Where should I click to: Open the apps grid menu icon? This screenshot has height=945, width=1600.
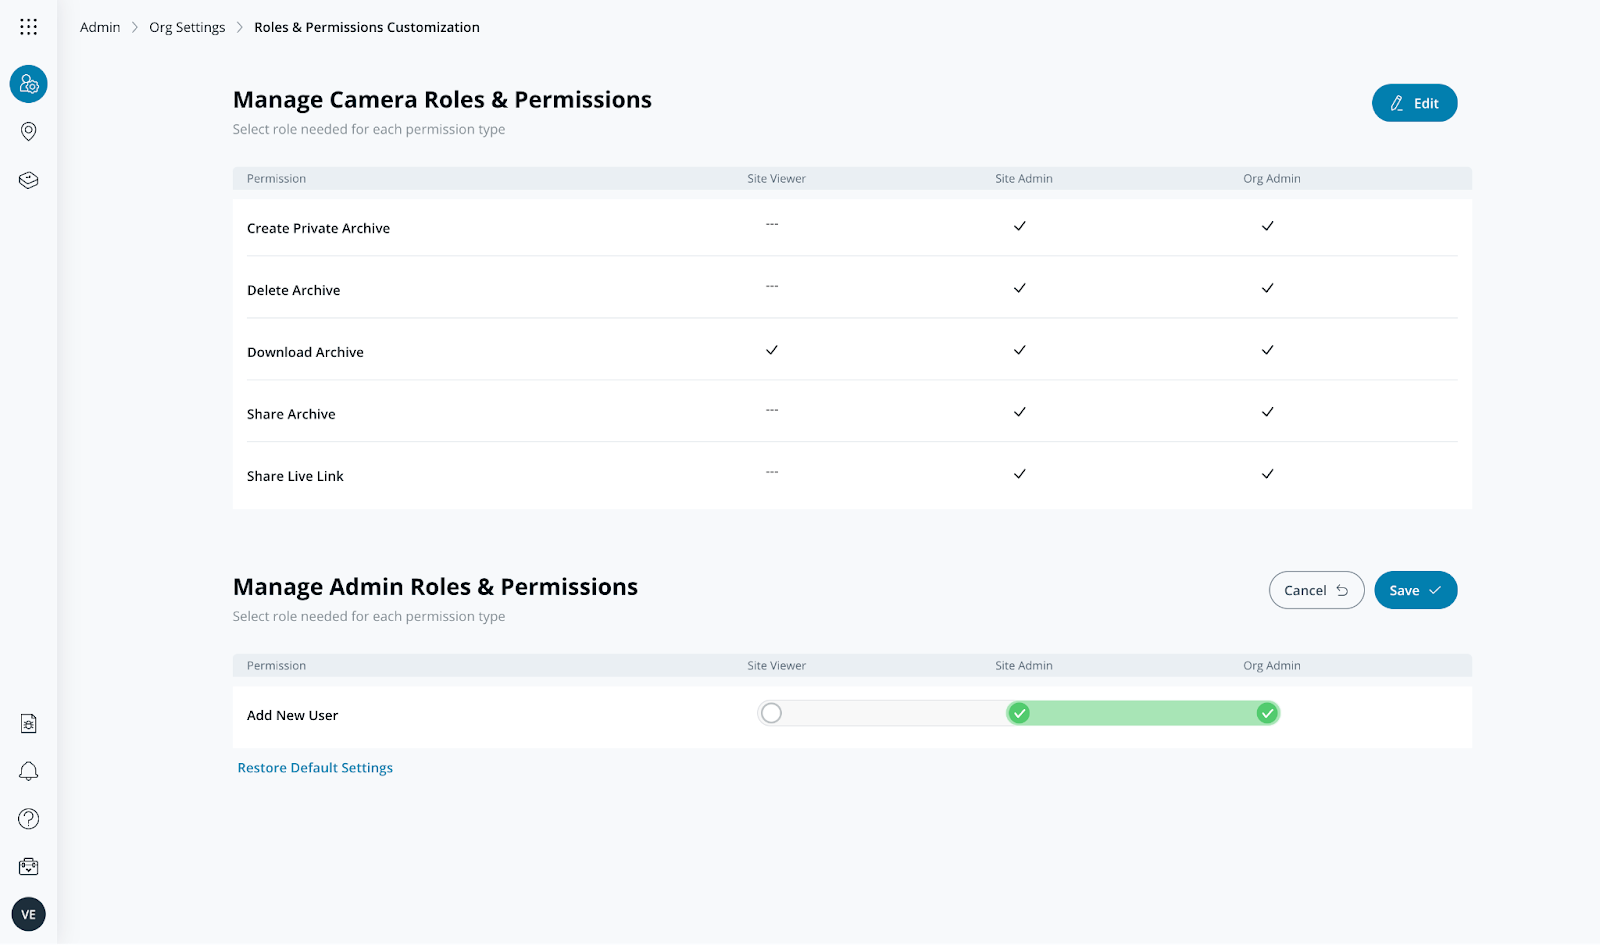pos(28,27)
